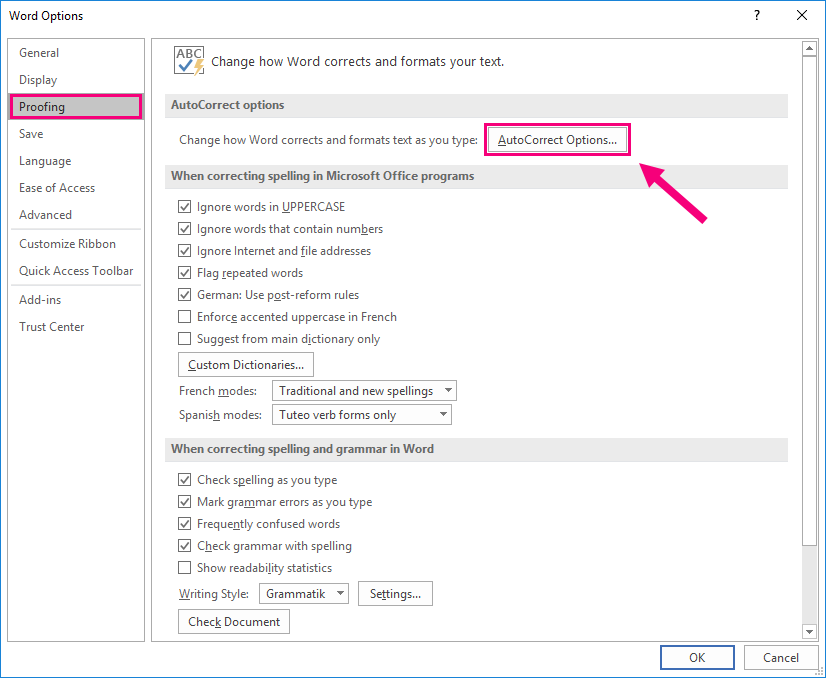The width and height of the screenshot is (826, 678).
Task: Toggle Check grammar with spelling
Action: (x=184, y=546)
